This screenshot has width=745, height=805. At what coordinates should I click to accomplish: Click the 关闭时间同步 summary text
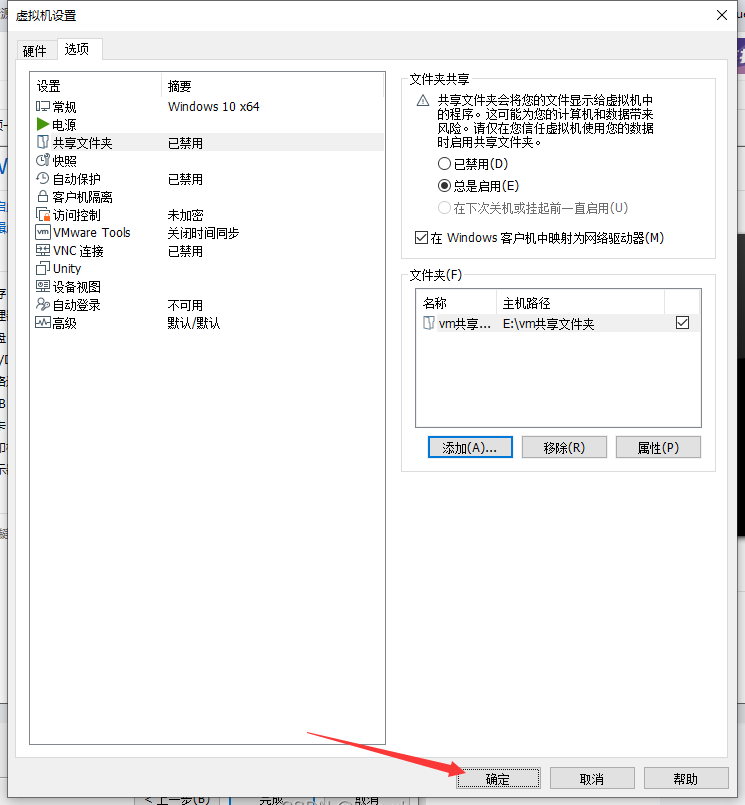point(203,233)
